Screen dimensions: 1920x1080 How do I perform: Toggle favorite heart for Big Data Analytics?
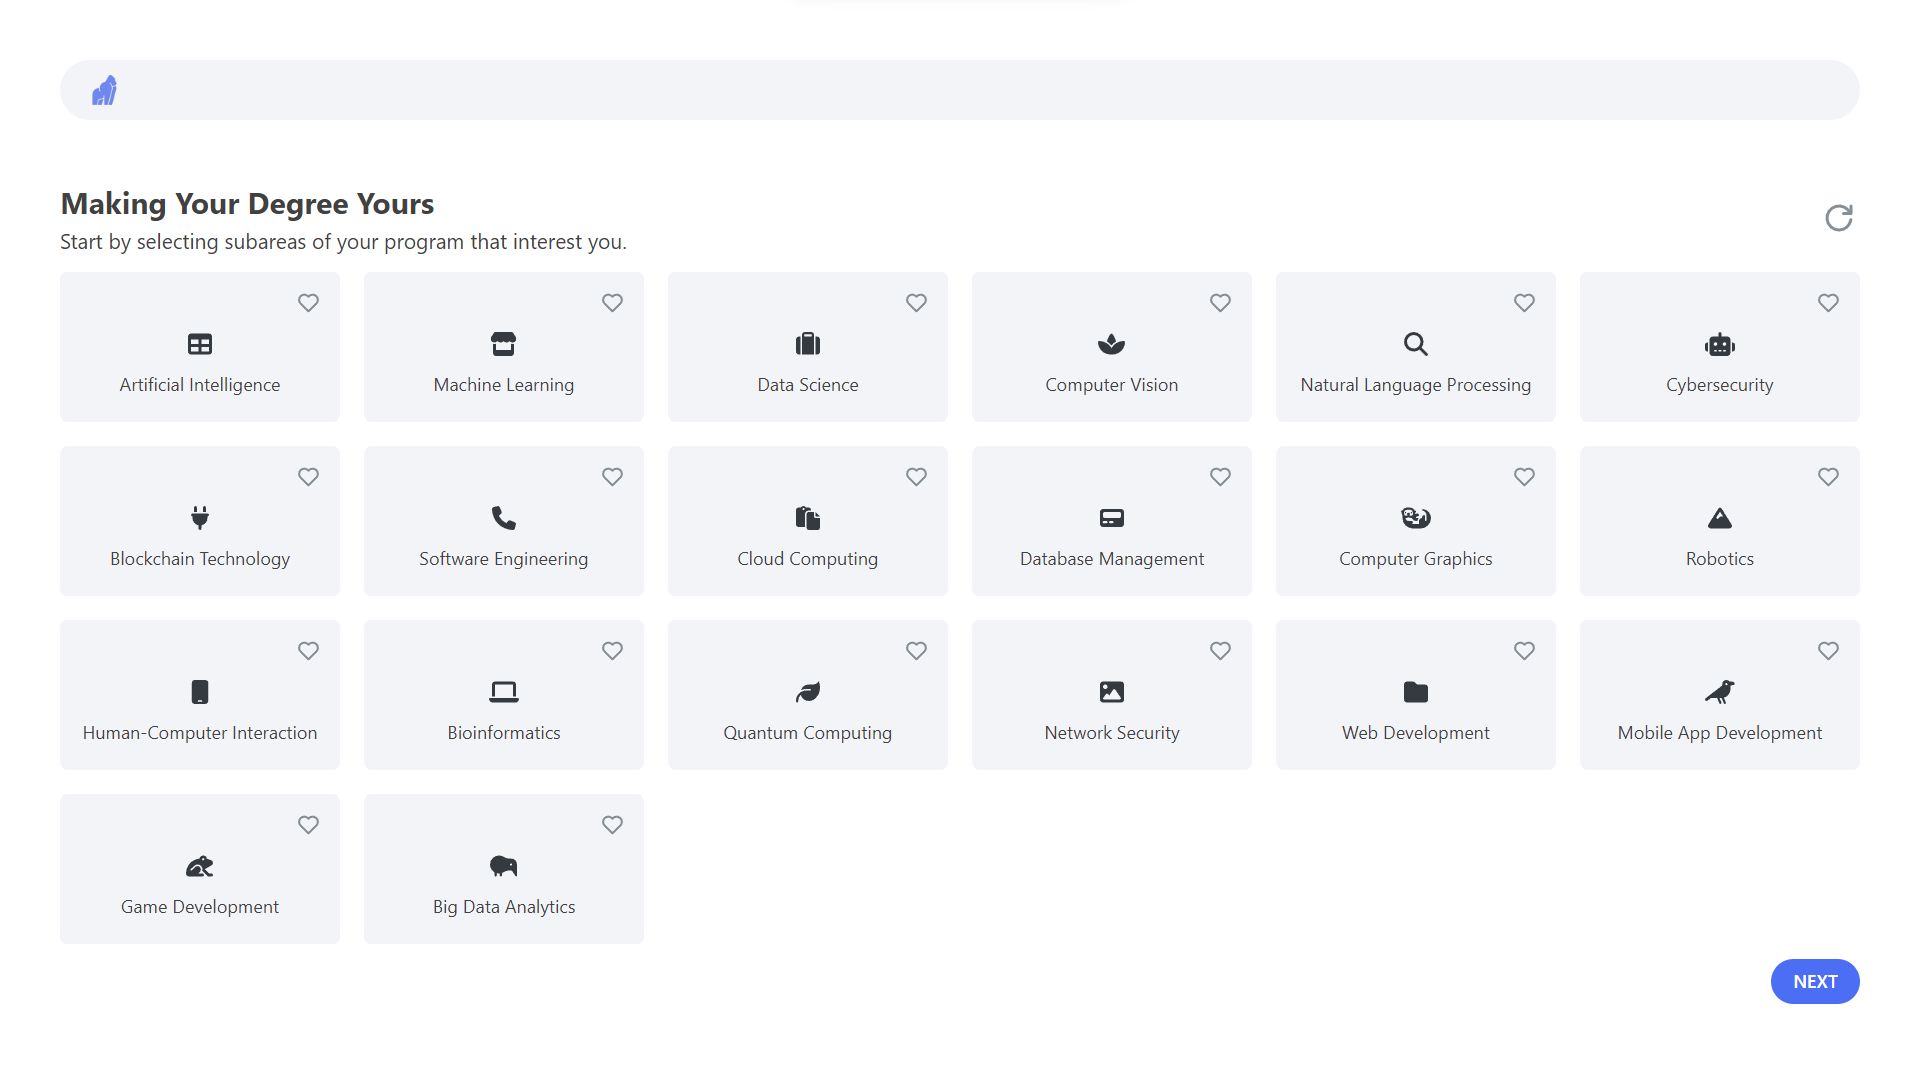pyautogui.click(x=612, y=825)
